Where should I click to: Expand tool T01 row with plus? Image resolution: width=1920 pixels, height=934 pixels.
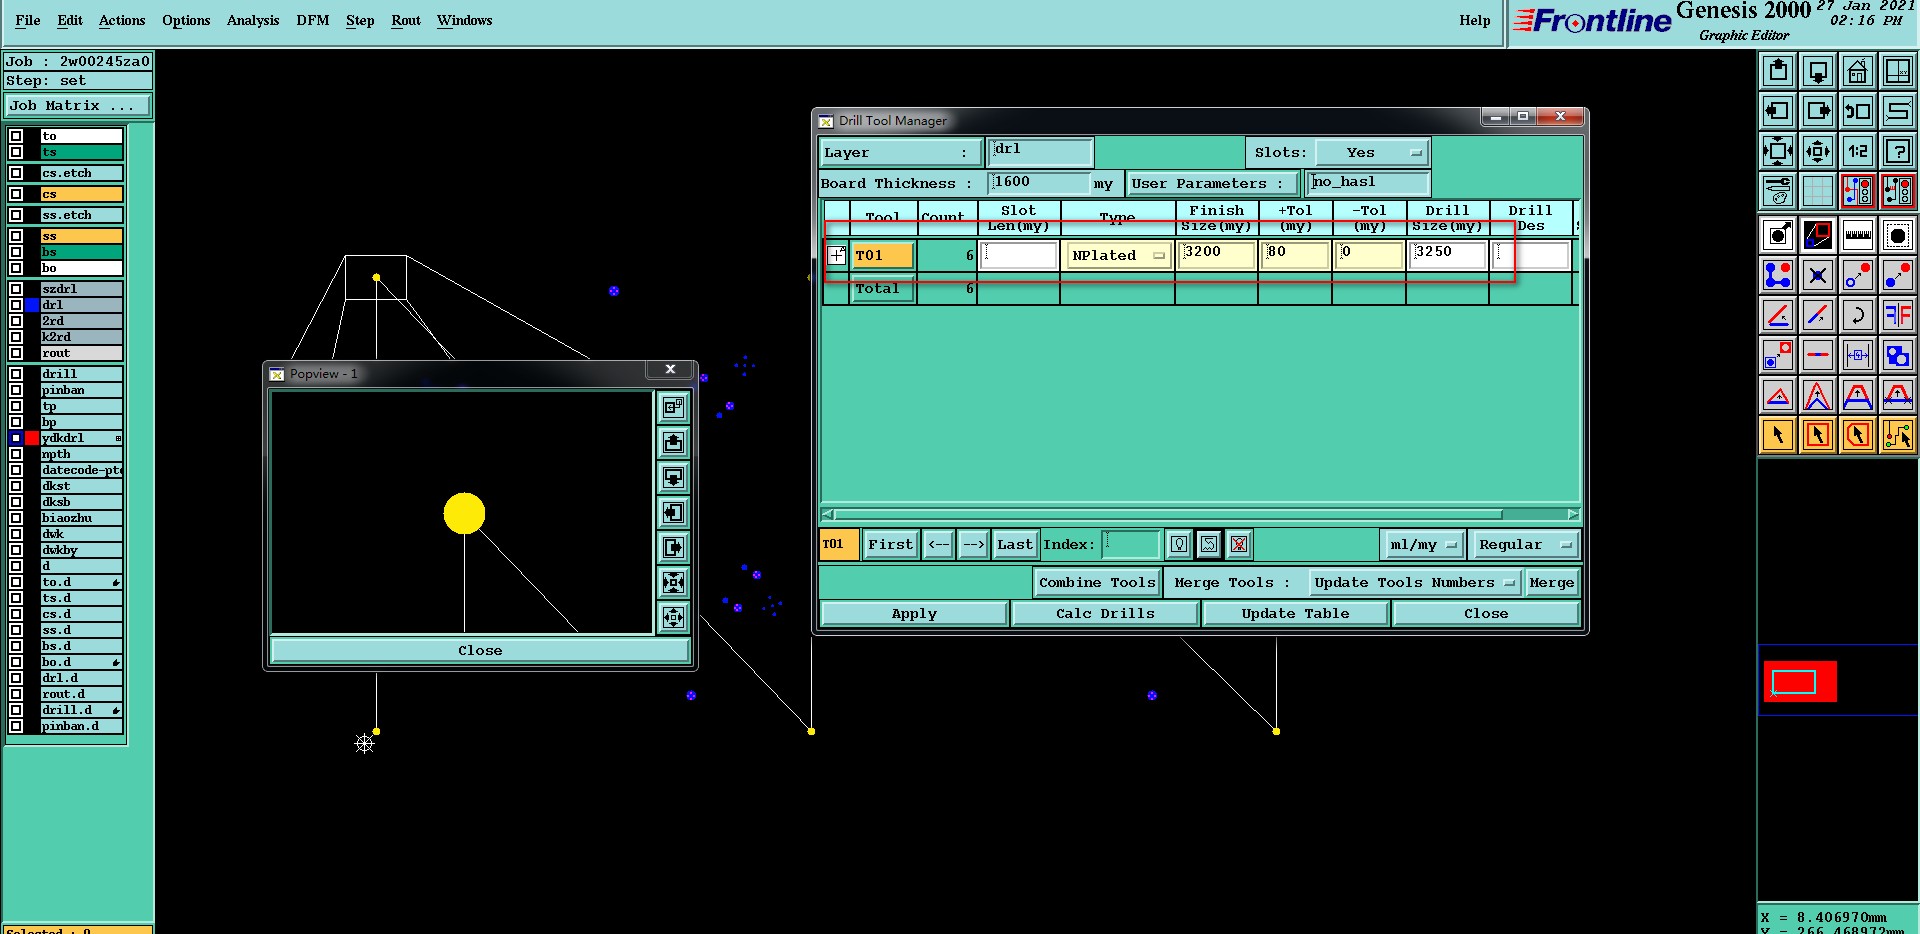[837, 255]
